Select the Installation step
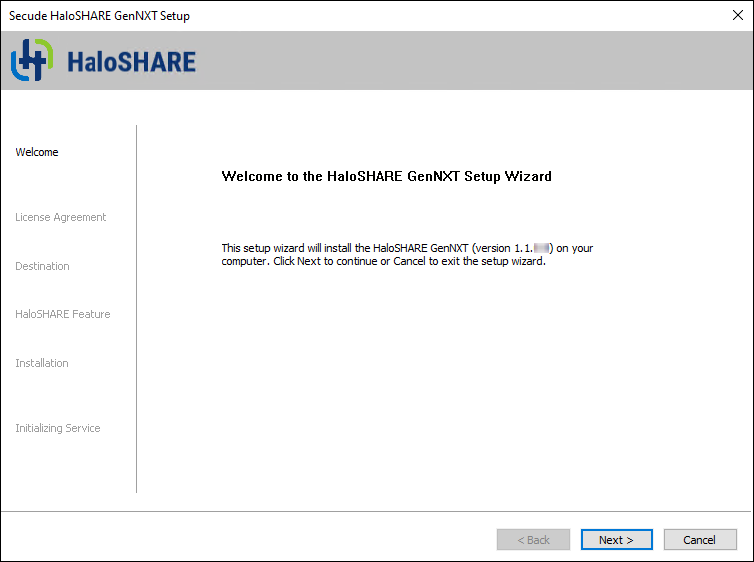 tap(42, 363)
